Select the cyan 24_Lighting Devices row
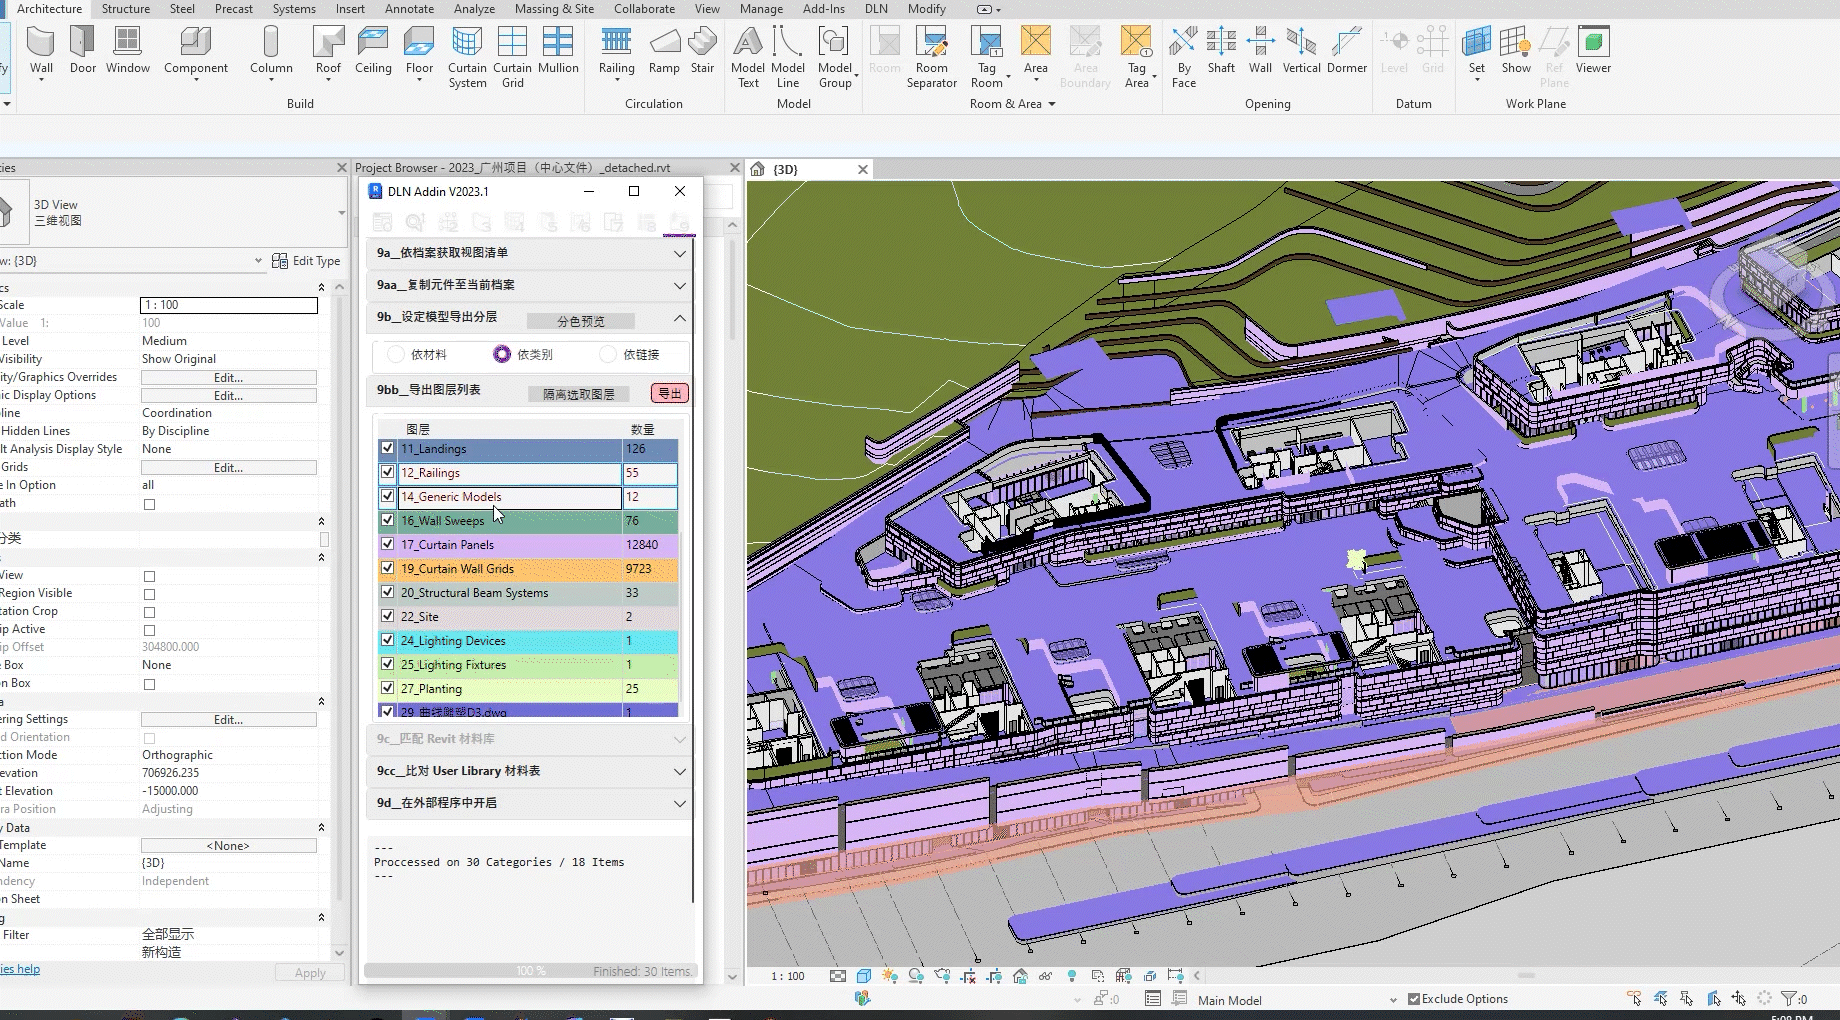 [x=528, y=641]
